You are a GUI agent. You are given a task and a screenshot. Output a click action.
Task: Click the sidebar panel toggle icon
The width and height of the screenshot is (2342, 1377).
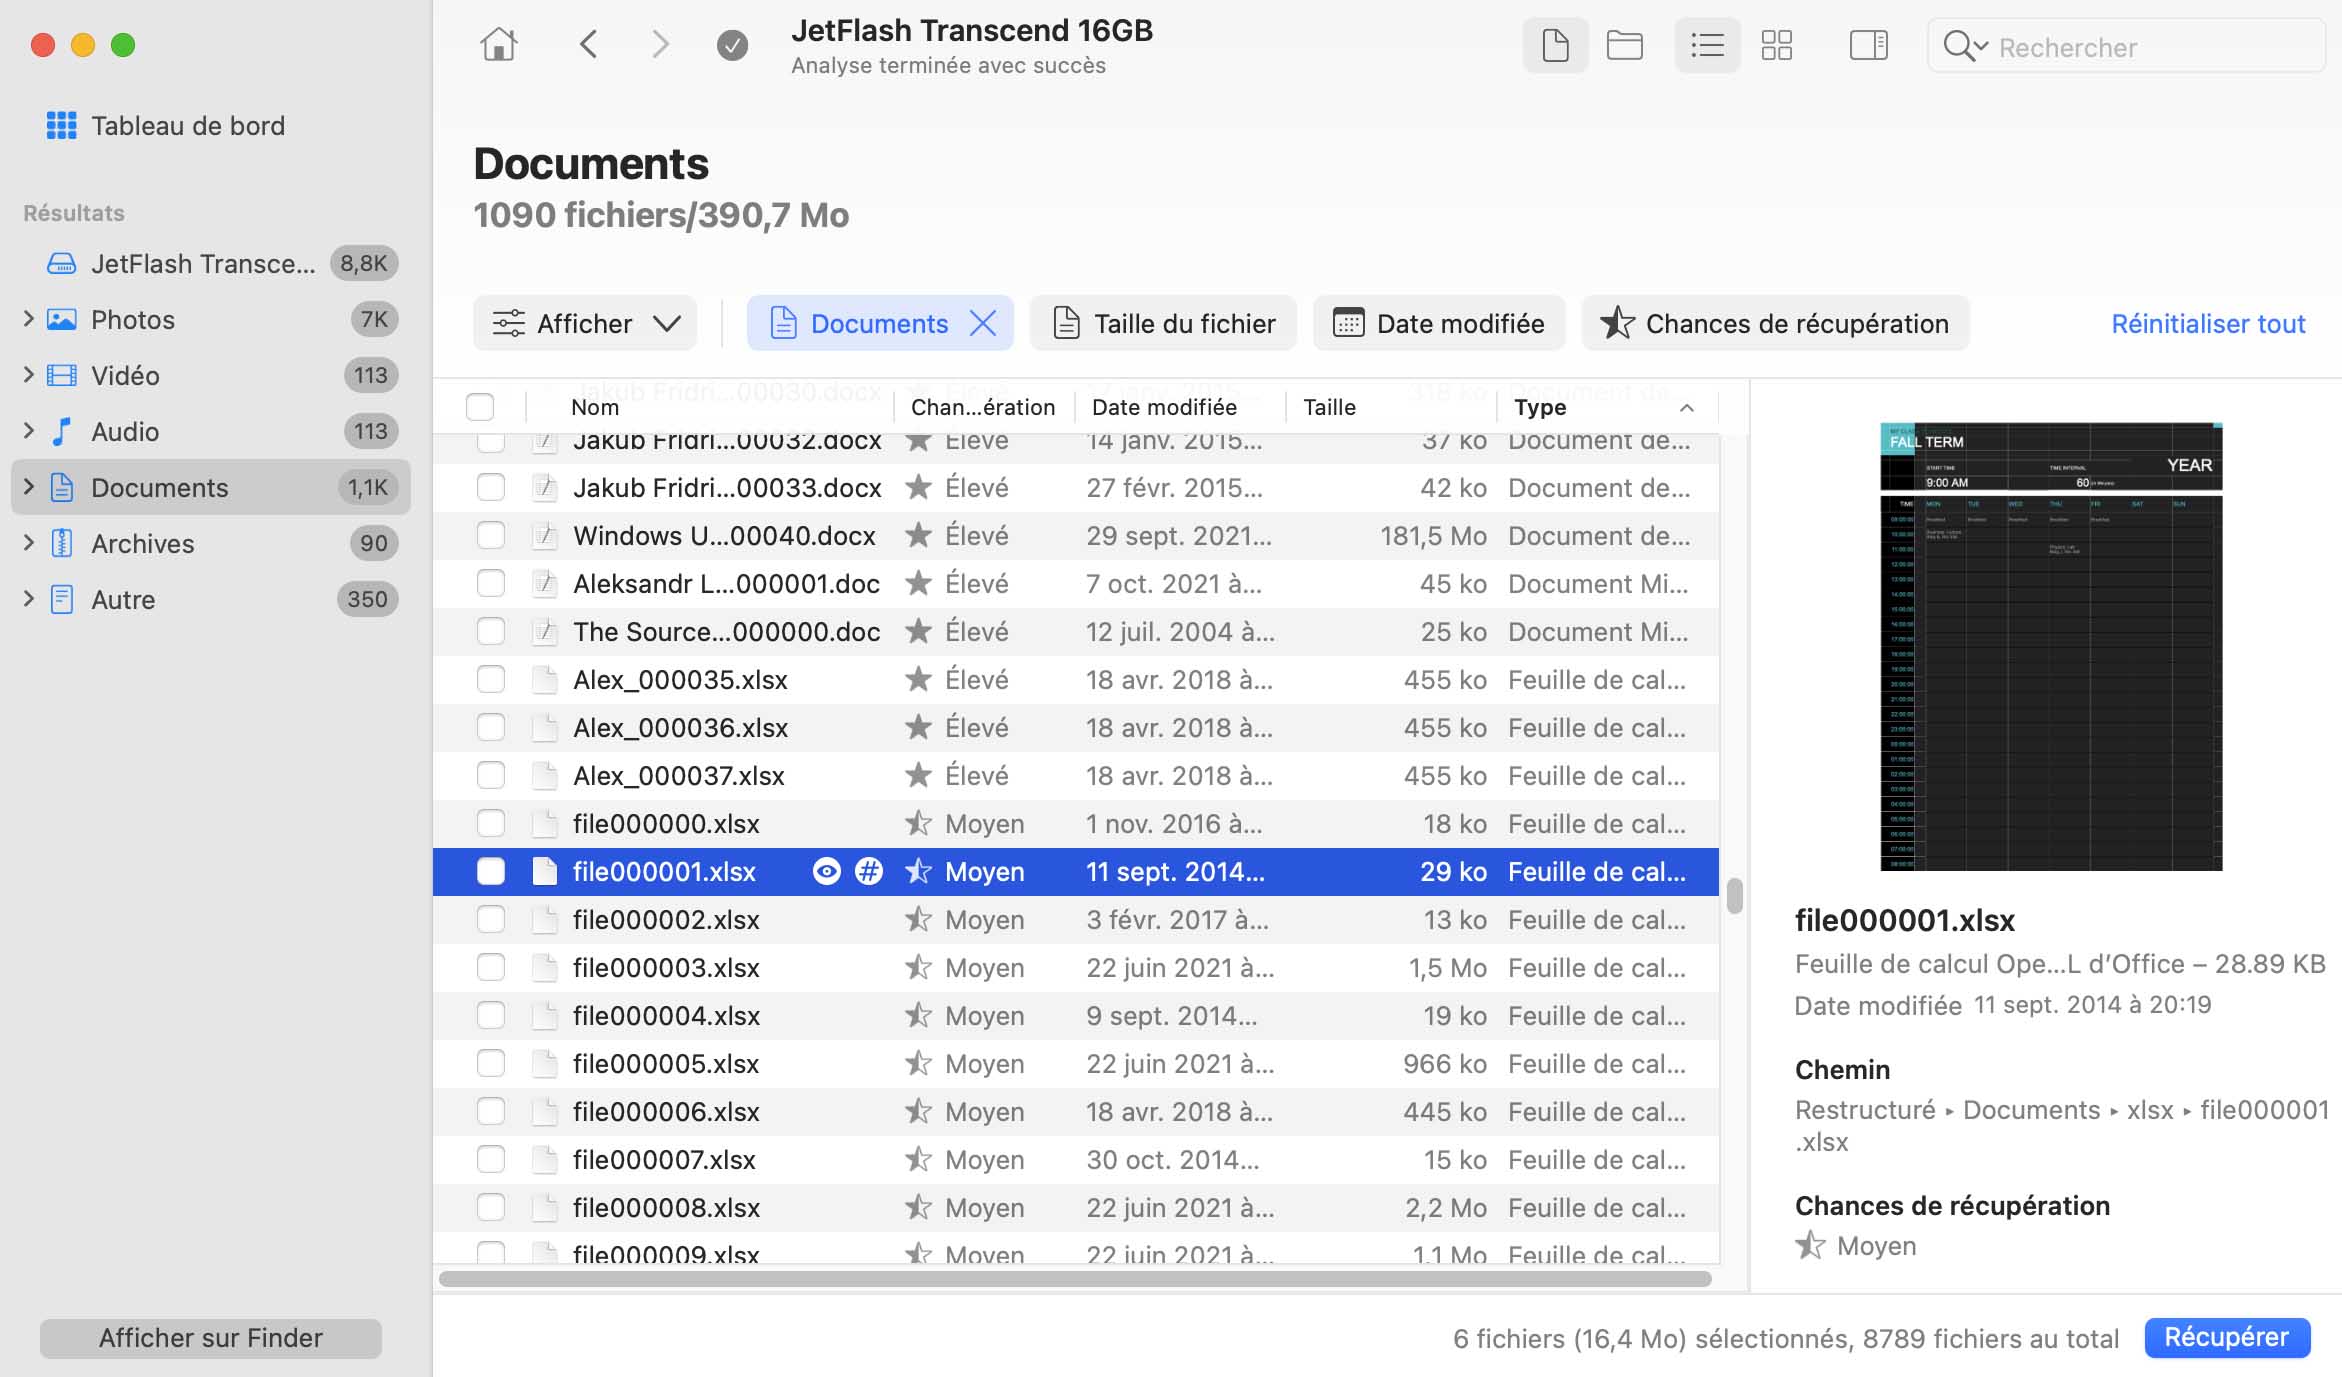[x=1867, y=44]
